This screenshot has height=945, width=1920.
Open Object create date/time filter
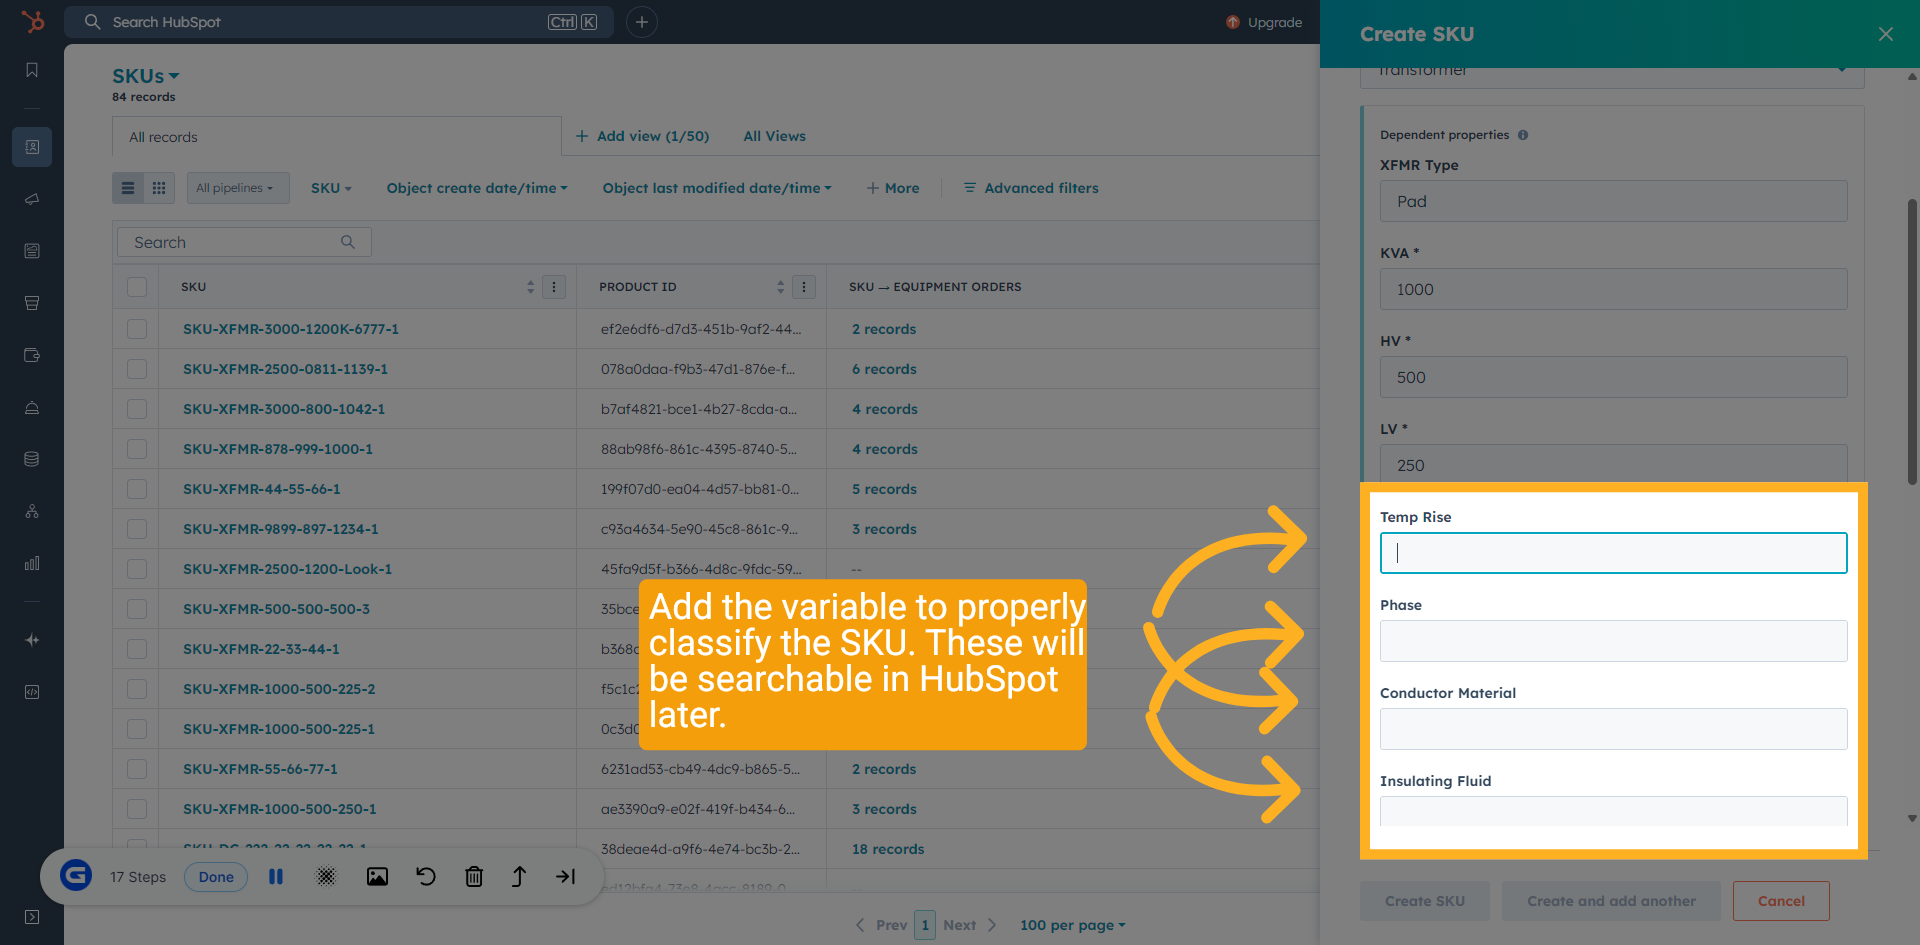[477, 188]
